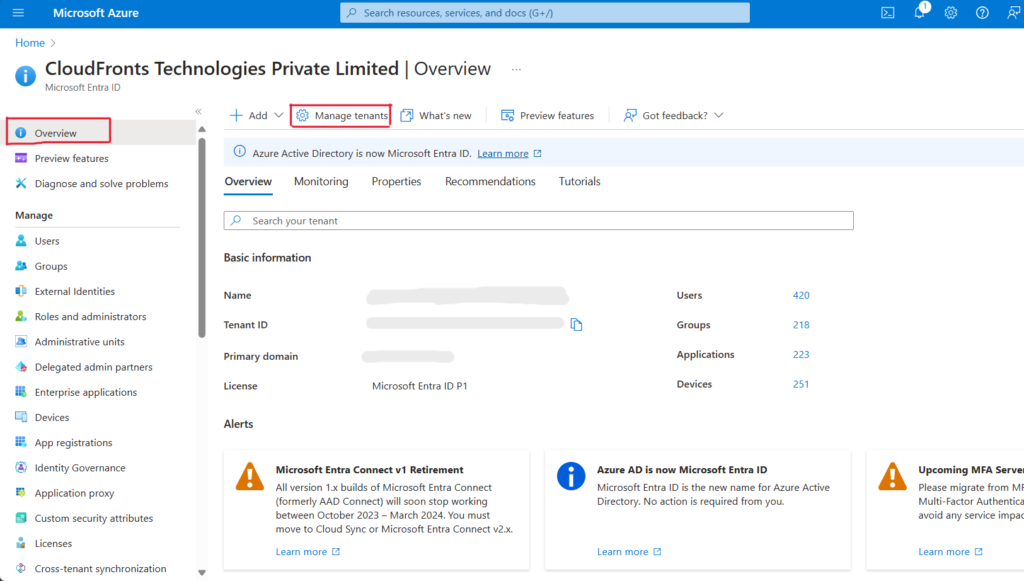
Task: Click sidebar scrollbar up arrow
Action: pyautogui.click(x=202, y=129)
